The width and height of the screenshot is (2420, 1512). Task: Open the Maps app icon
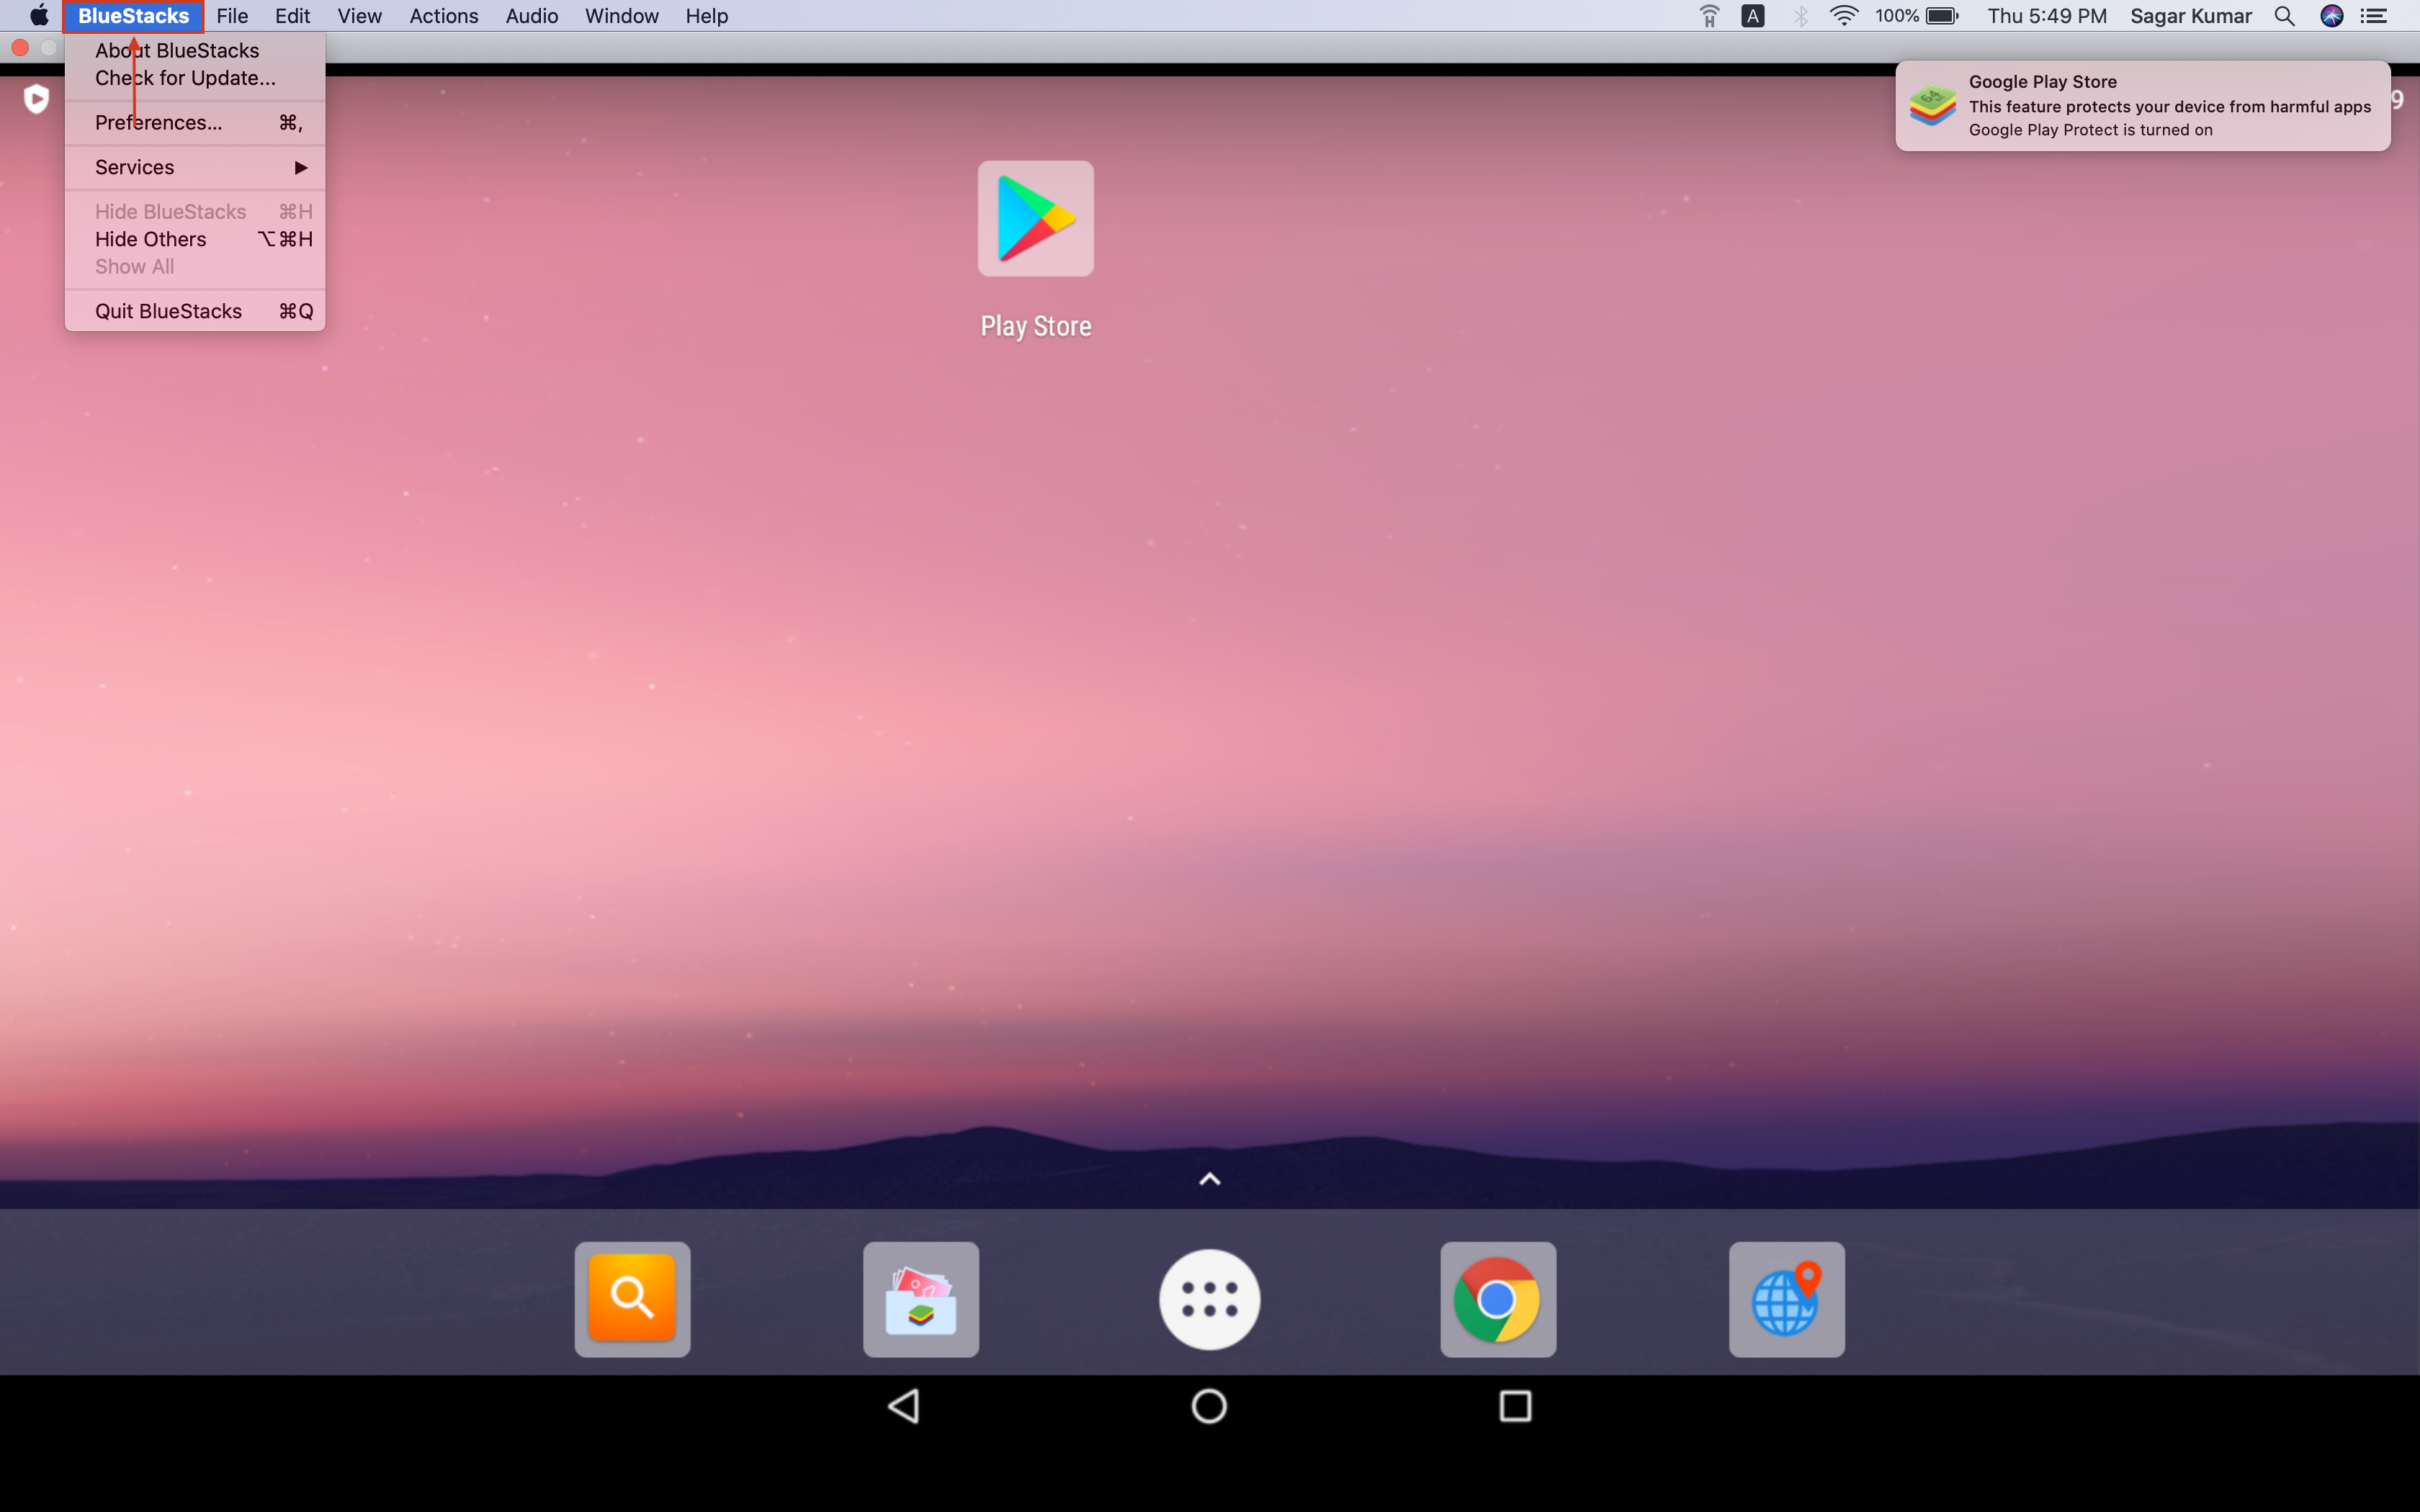1784,1296
